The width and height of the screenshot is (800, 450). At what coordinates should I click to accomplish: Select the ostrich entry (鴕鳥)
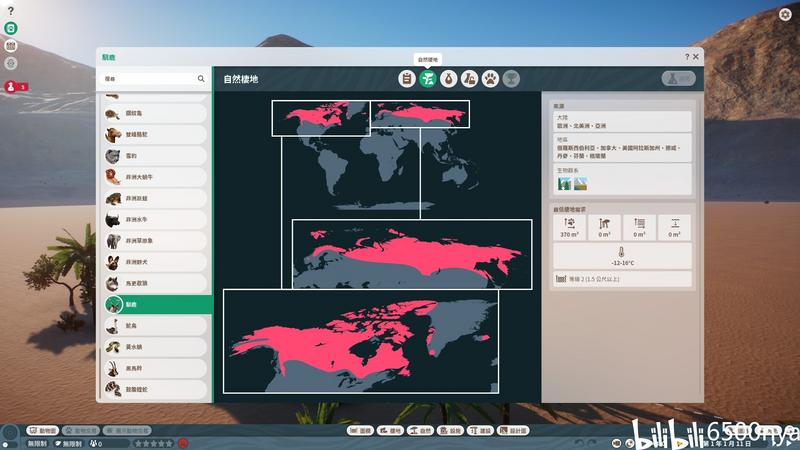tap(155, 326)
